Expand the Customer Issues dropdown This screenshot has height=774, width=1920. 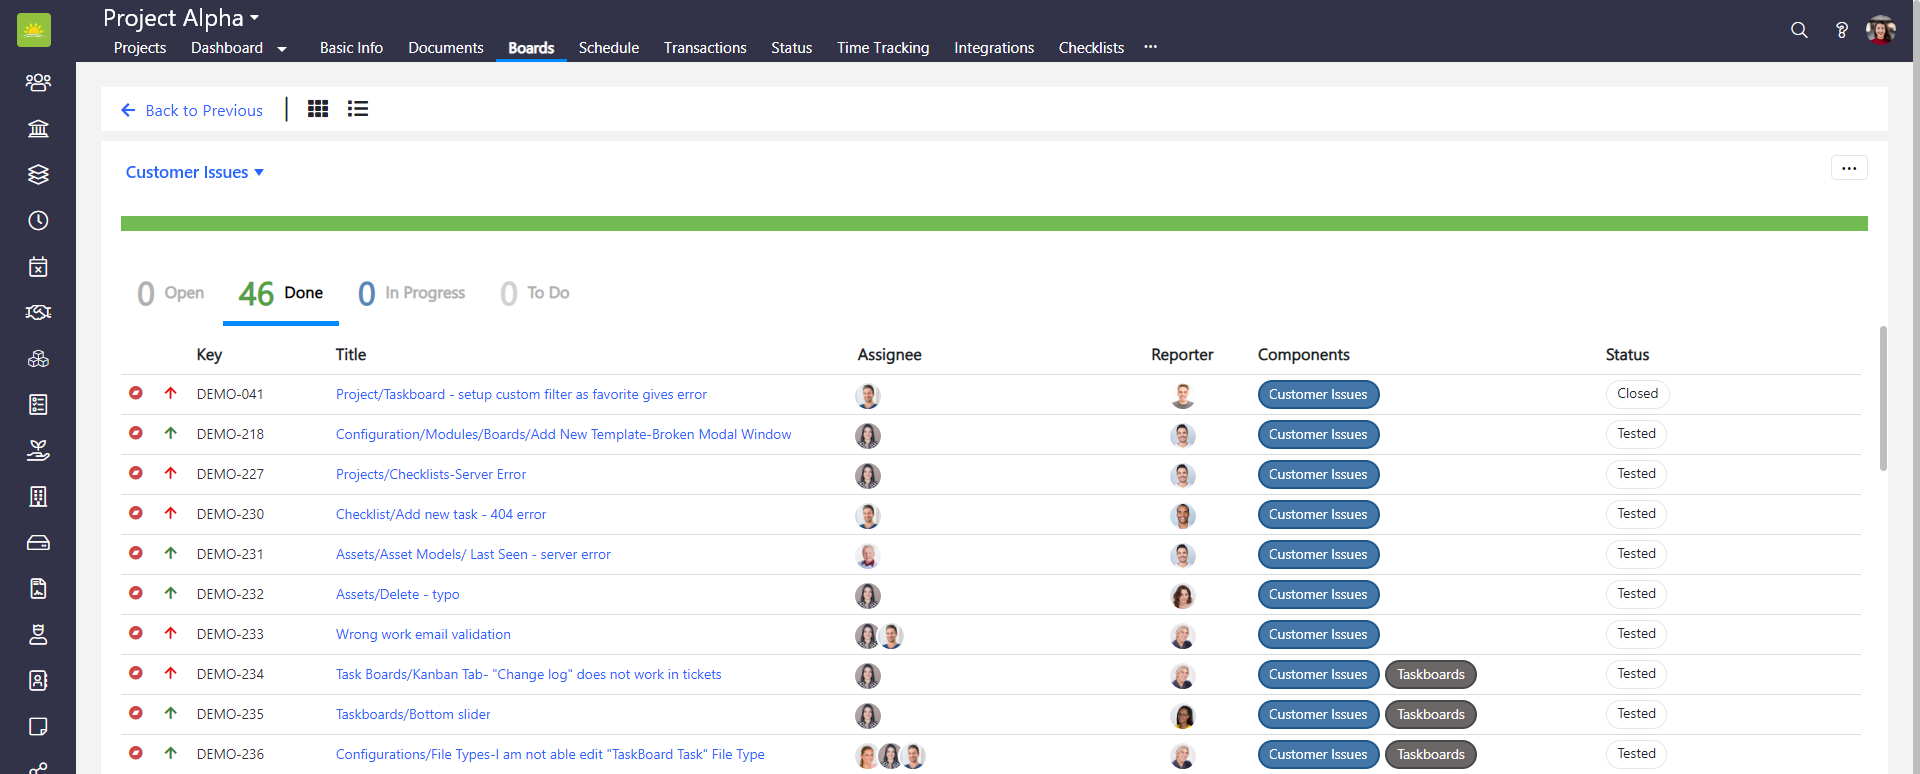pos(195,172)
